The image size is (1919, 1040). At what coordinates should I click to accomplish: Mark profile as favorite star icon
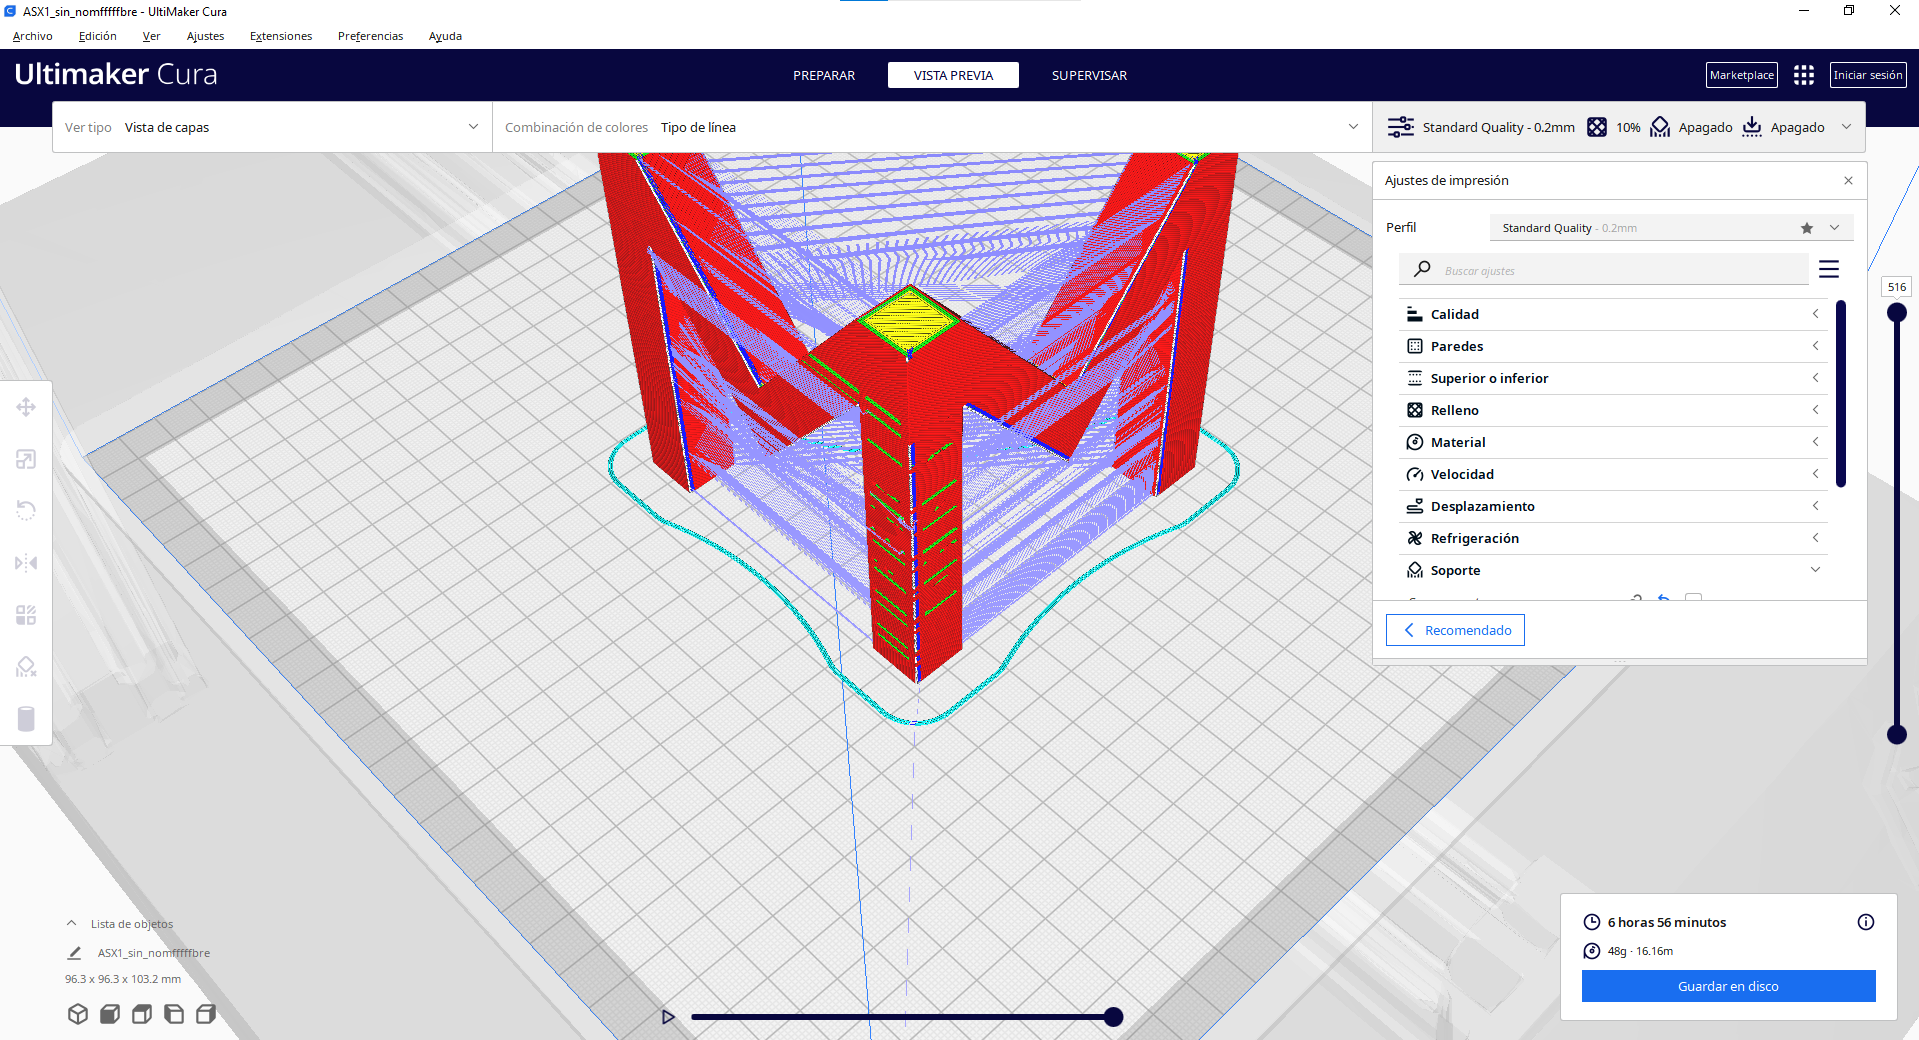pyautogui.click(x=1807, y=228)
